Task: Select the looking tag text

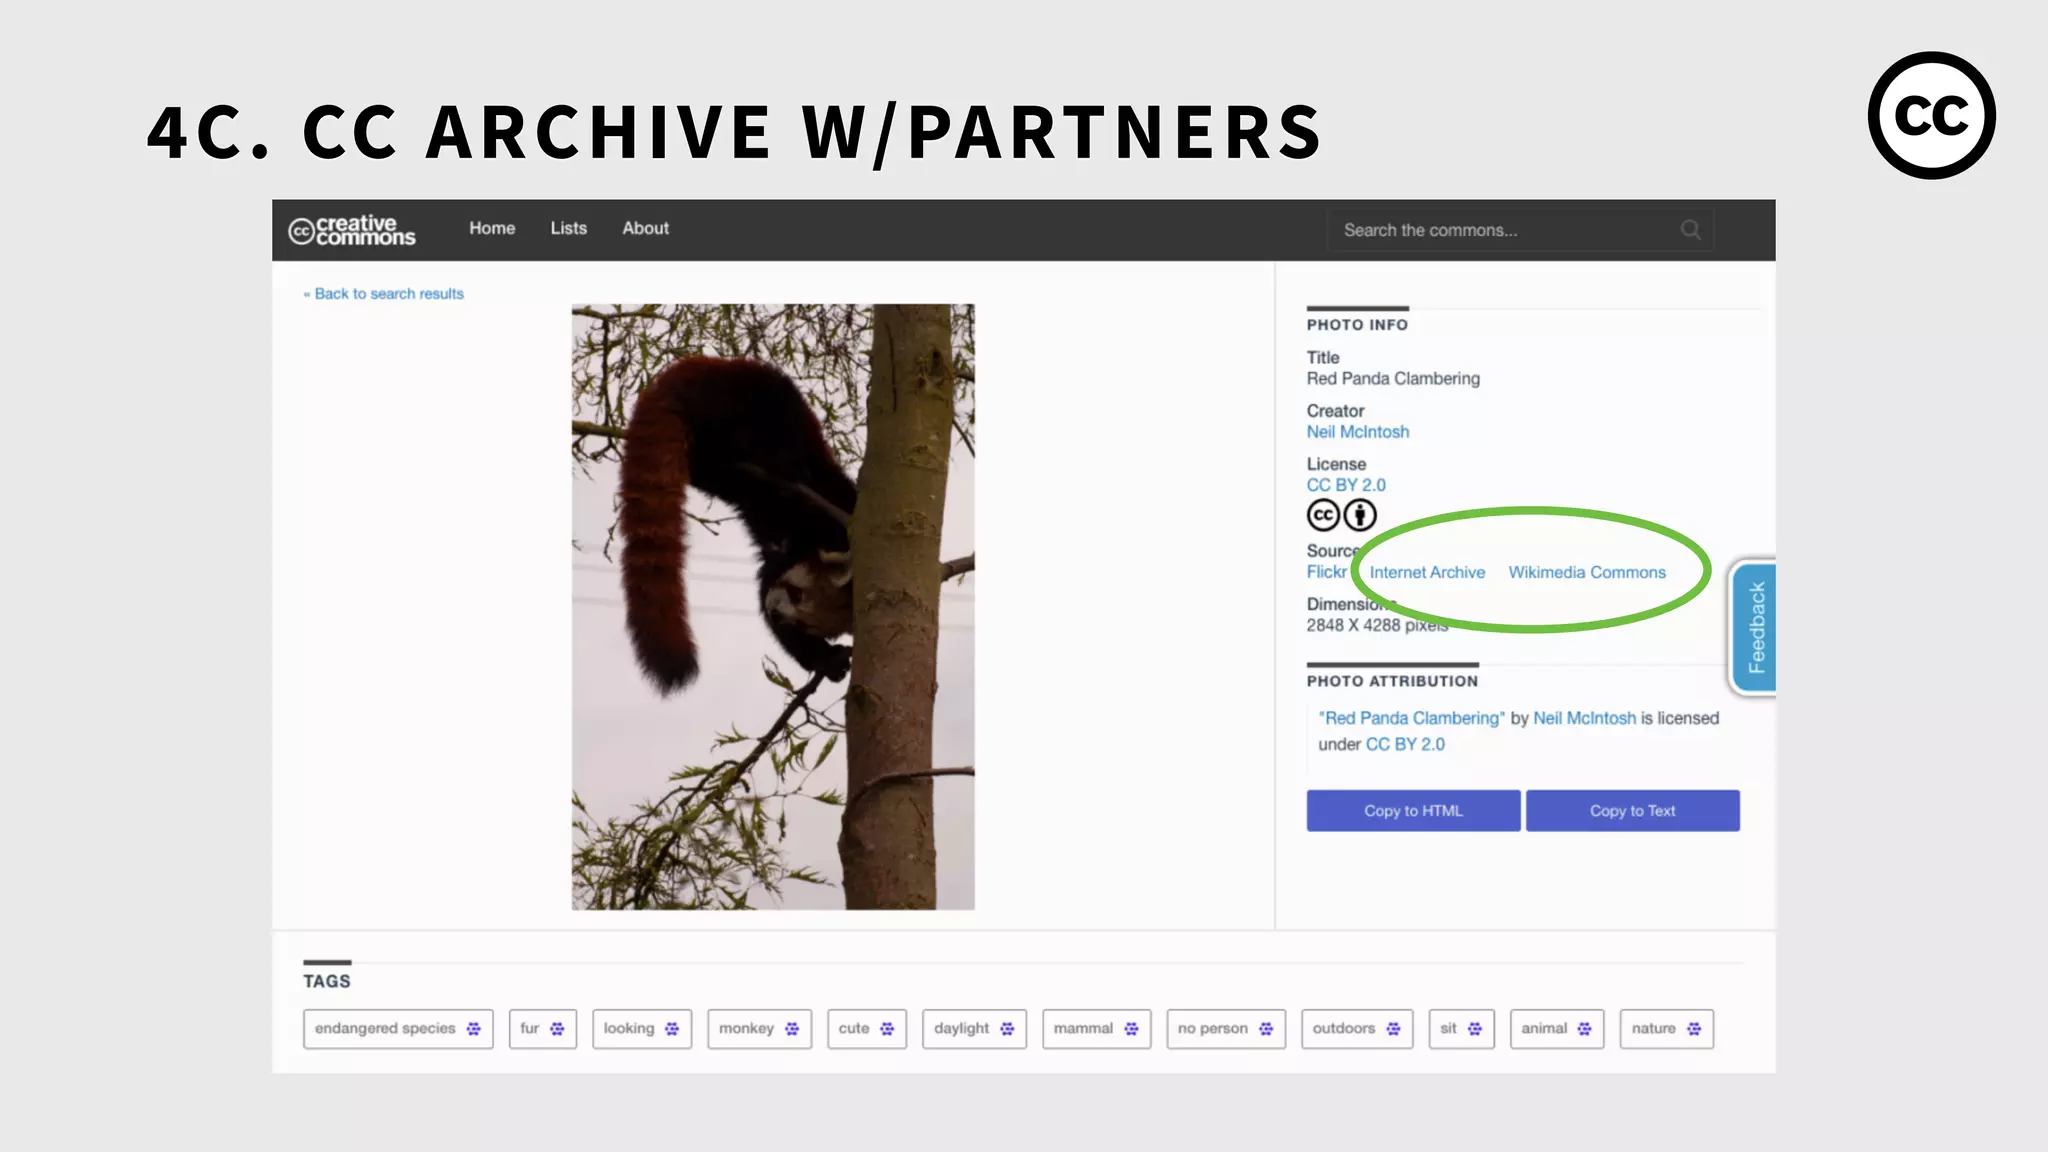Action: (628, 1029)
